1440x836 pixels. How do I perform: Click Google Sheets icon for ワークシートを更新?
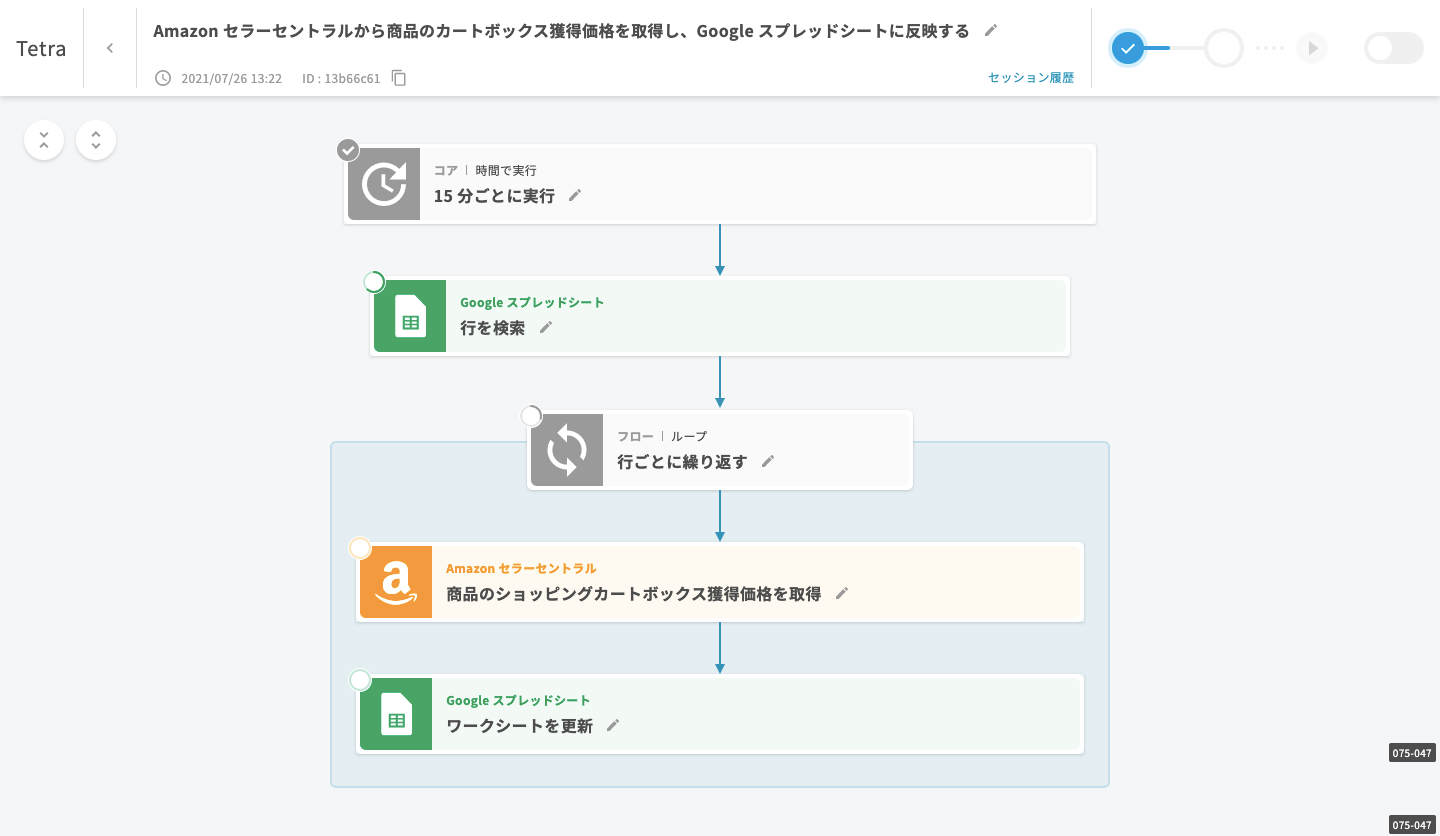pyautogui.click(x=396, y=714)
